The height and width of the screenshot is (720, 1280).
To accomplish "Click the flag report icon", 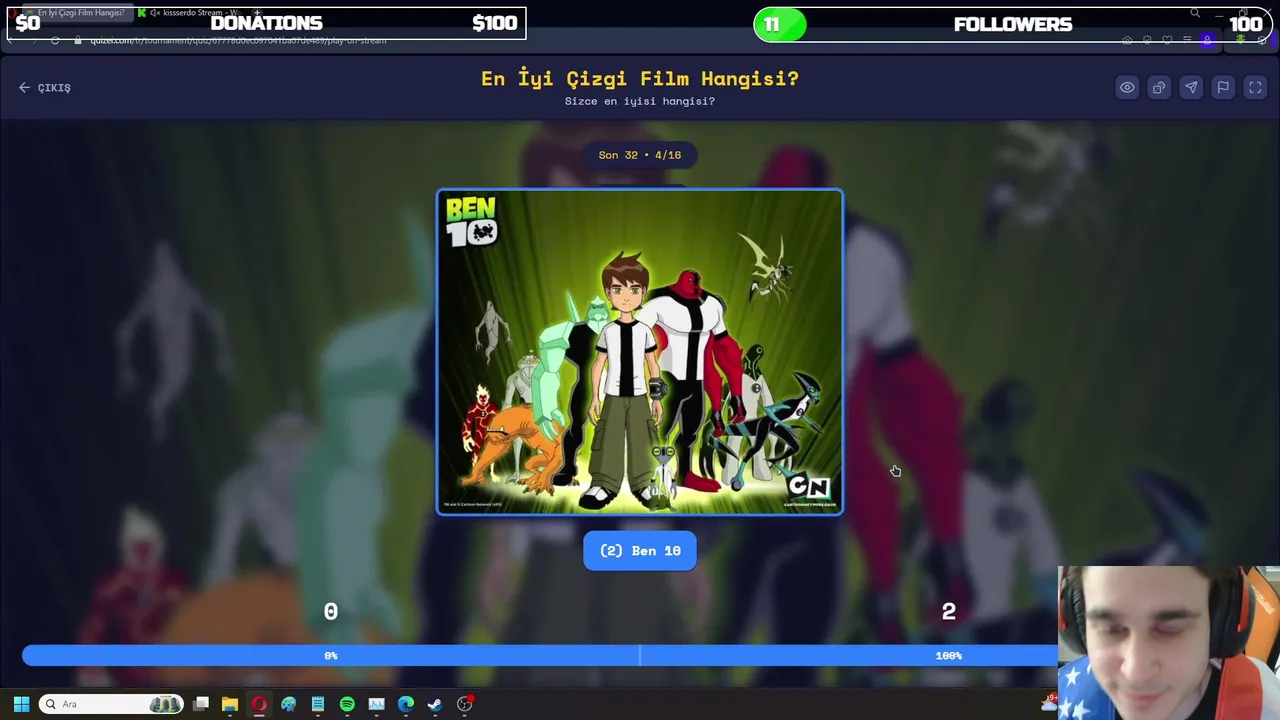I will 1223,87.
